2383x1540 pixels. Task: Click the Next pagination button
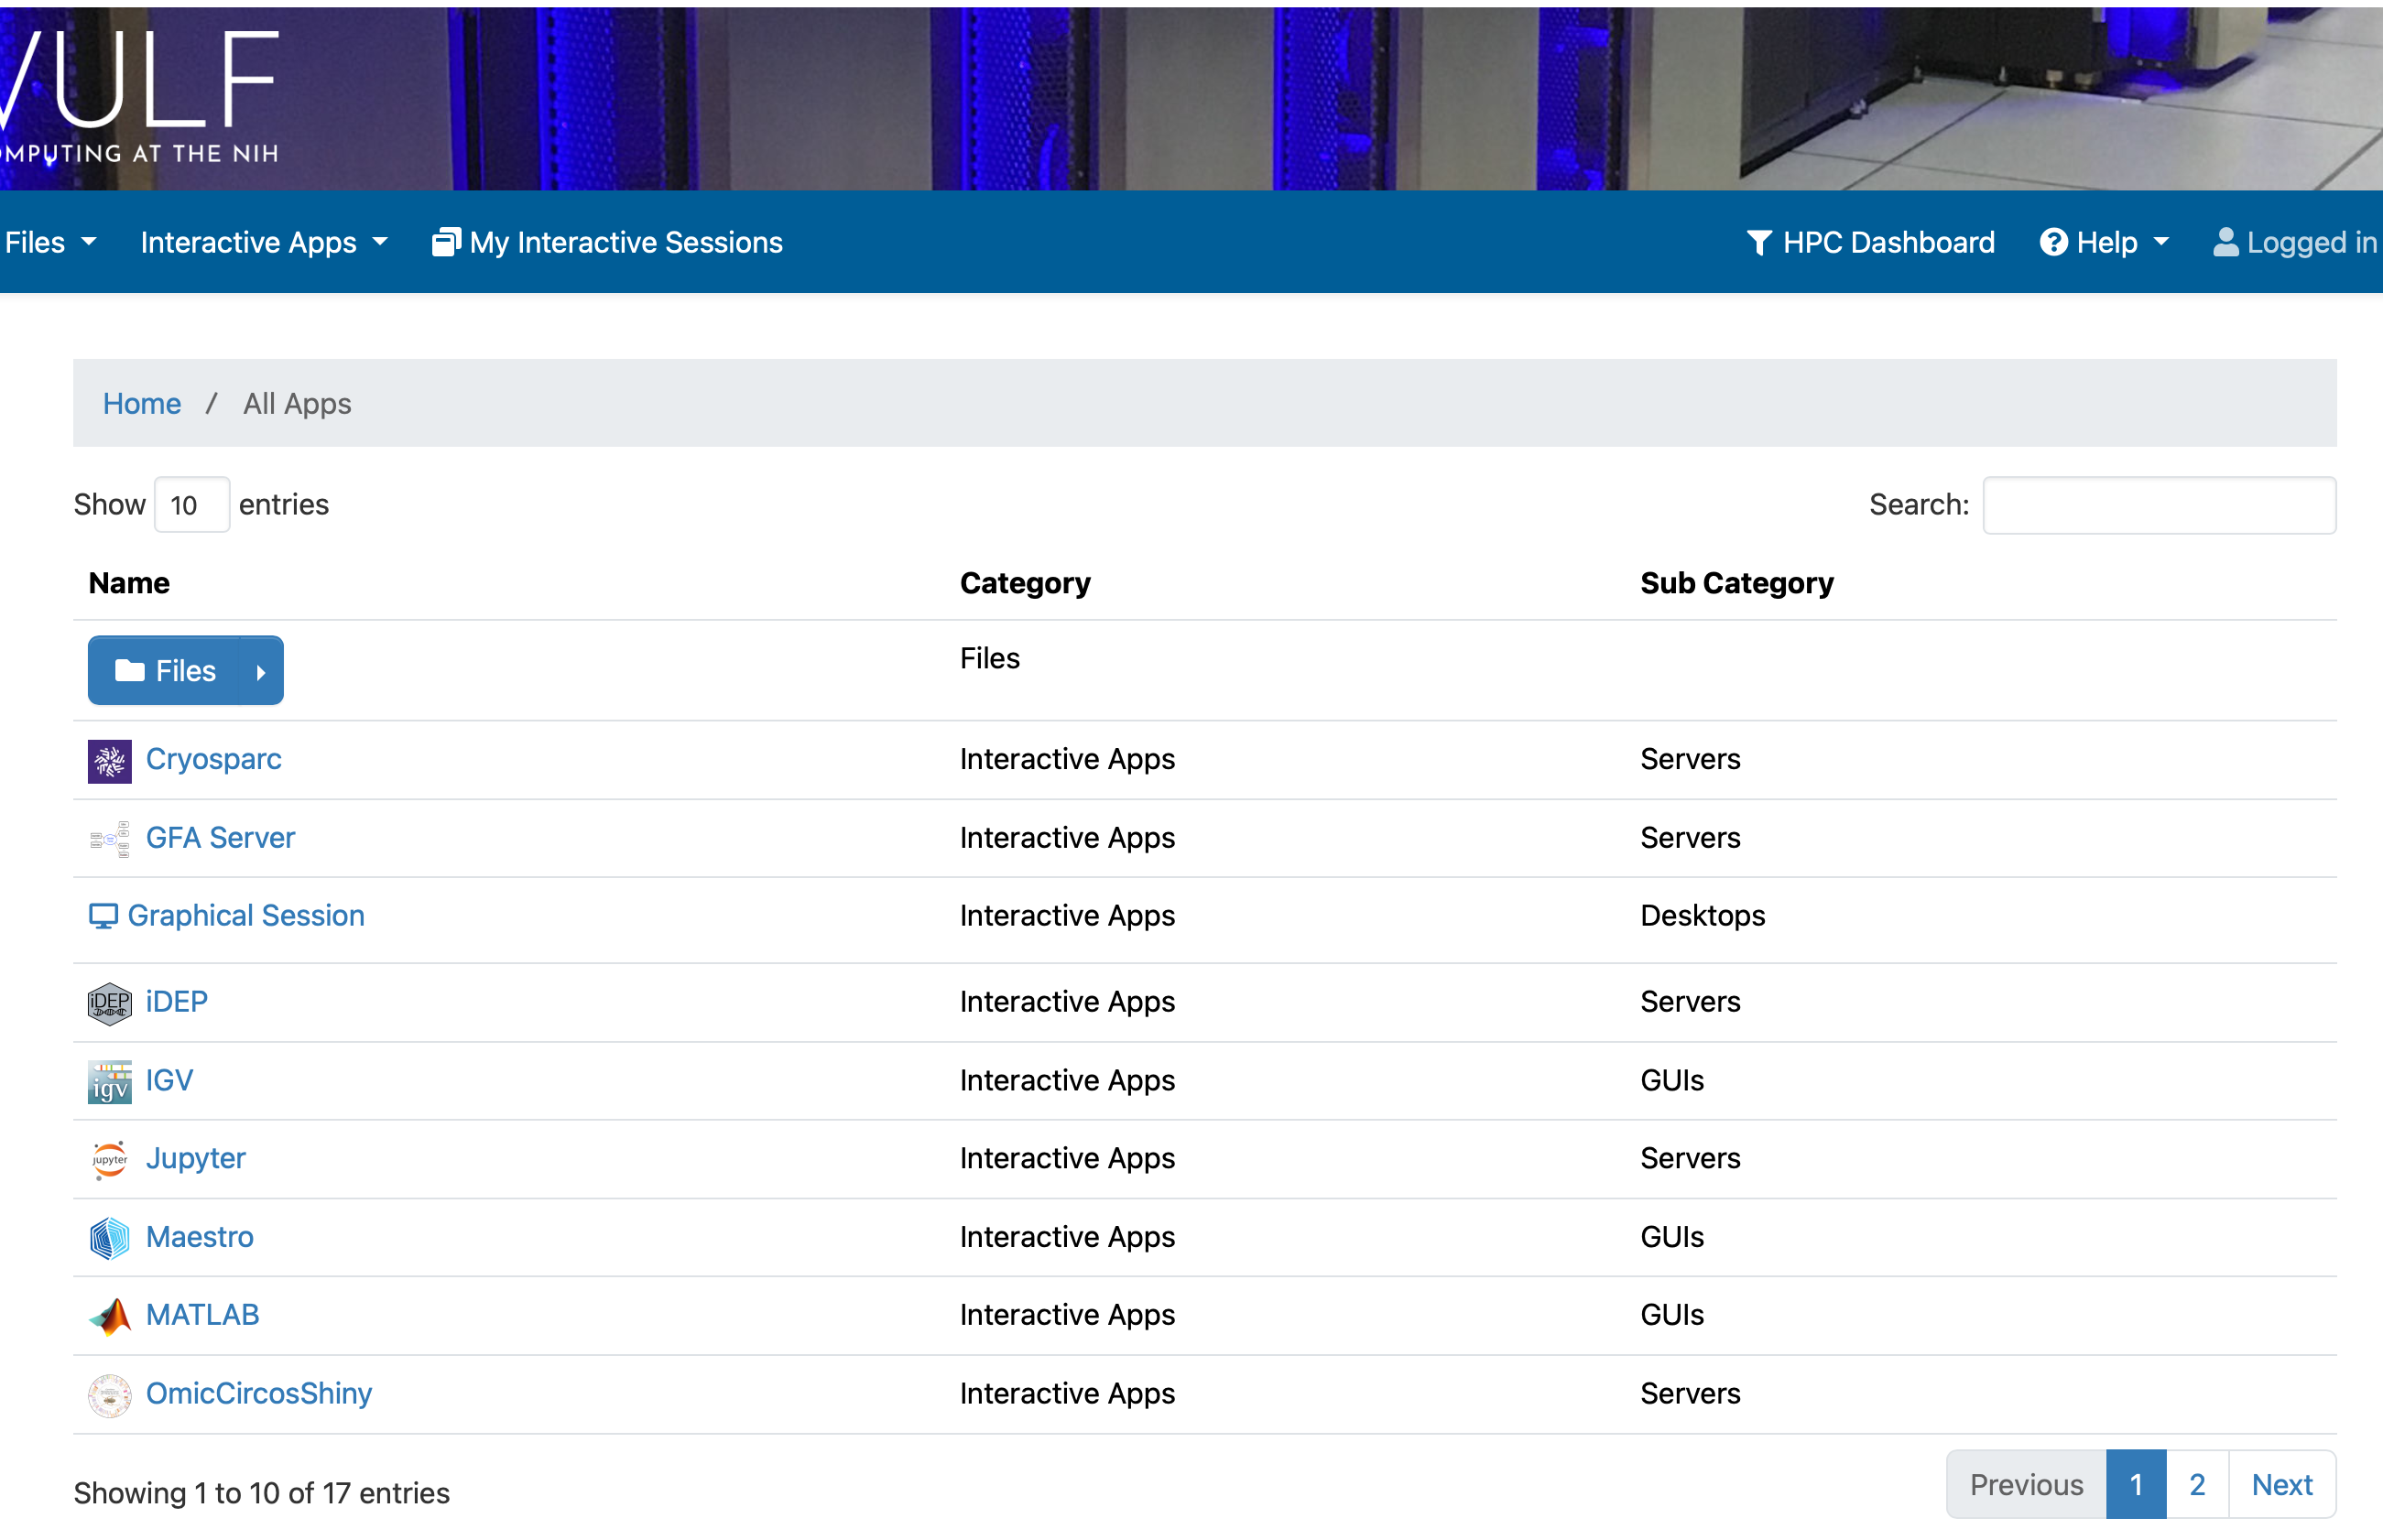click(x=2282, y=1485)
